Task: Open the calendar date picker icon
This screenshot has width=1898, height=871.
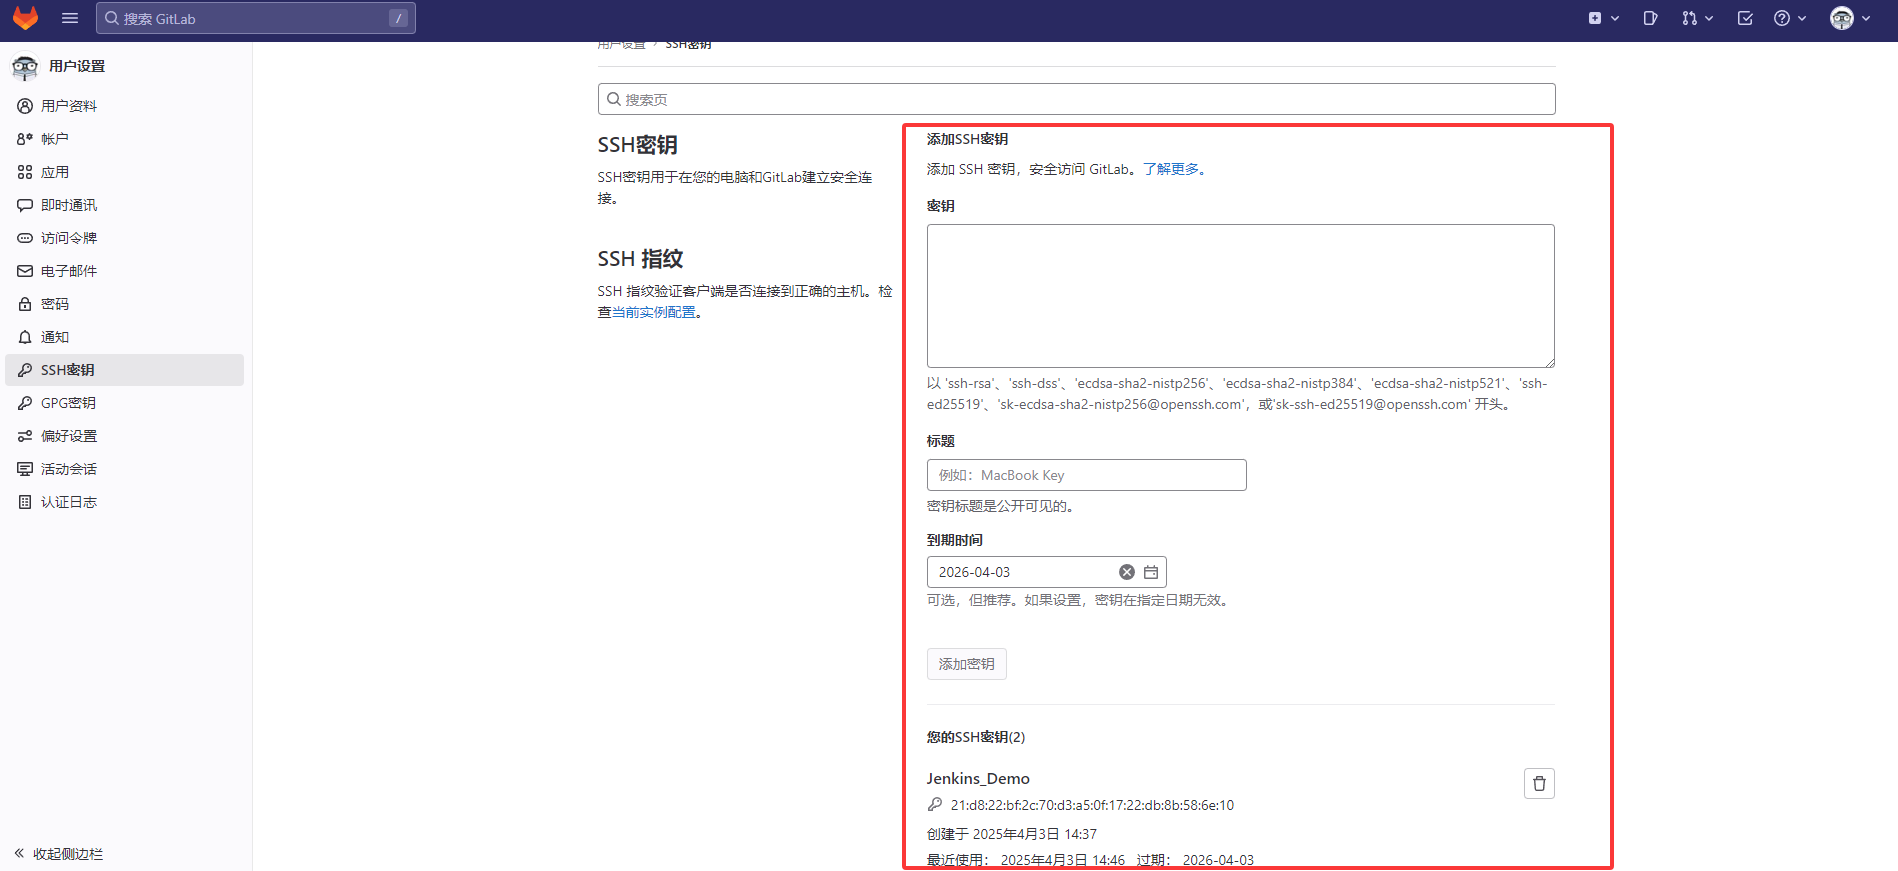Action: click(1151, 572)
